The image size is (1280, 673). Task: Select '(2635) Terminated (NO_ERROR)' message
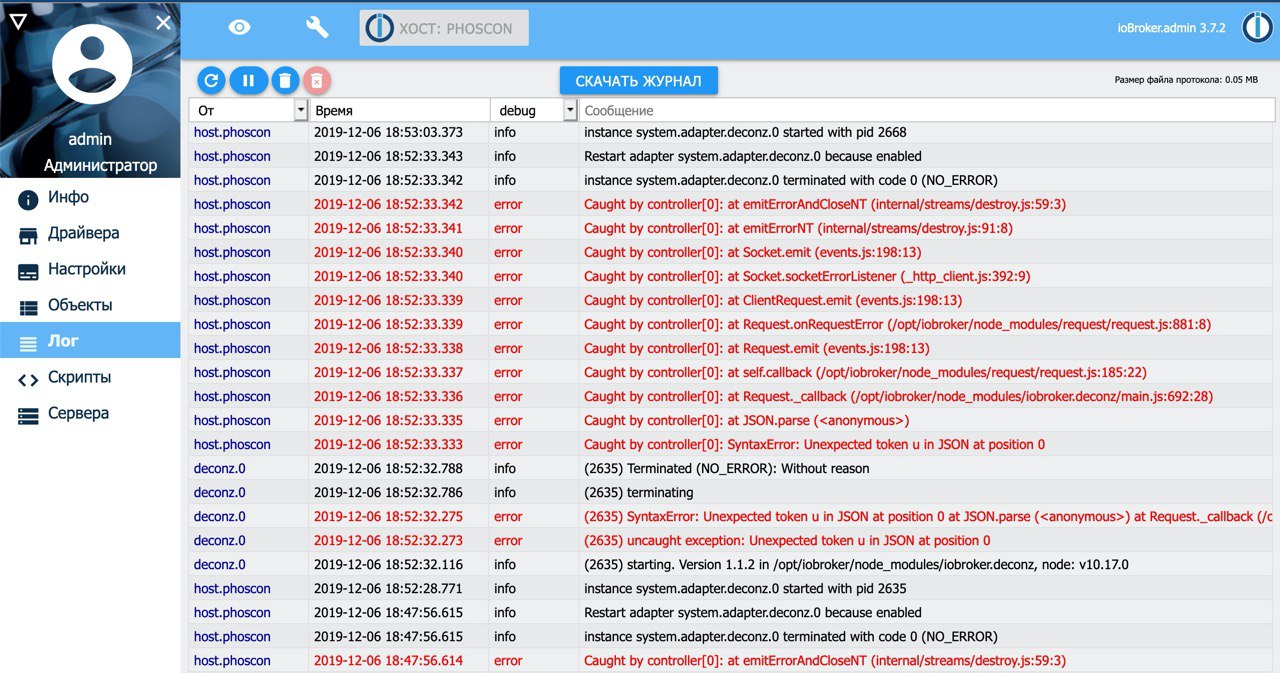click(727, 468)
